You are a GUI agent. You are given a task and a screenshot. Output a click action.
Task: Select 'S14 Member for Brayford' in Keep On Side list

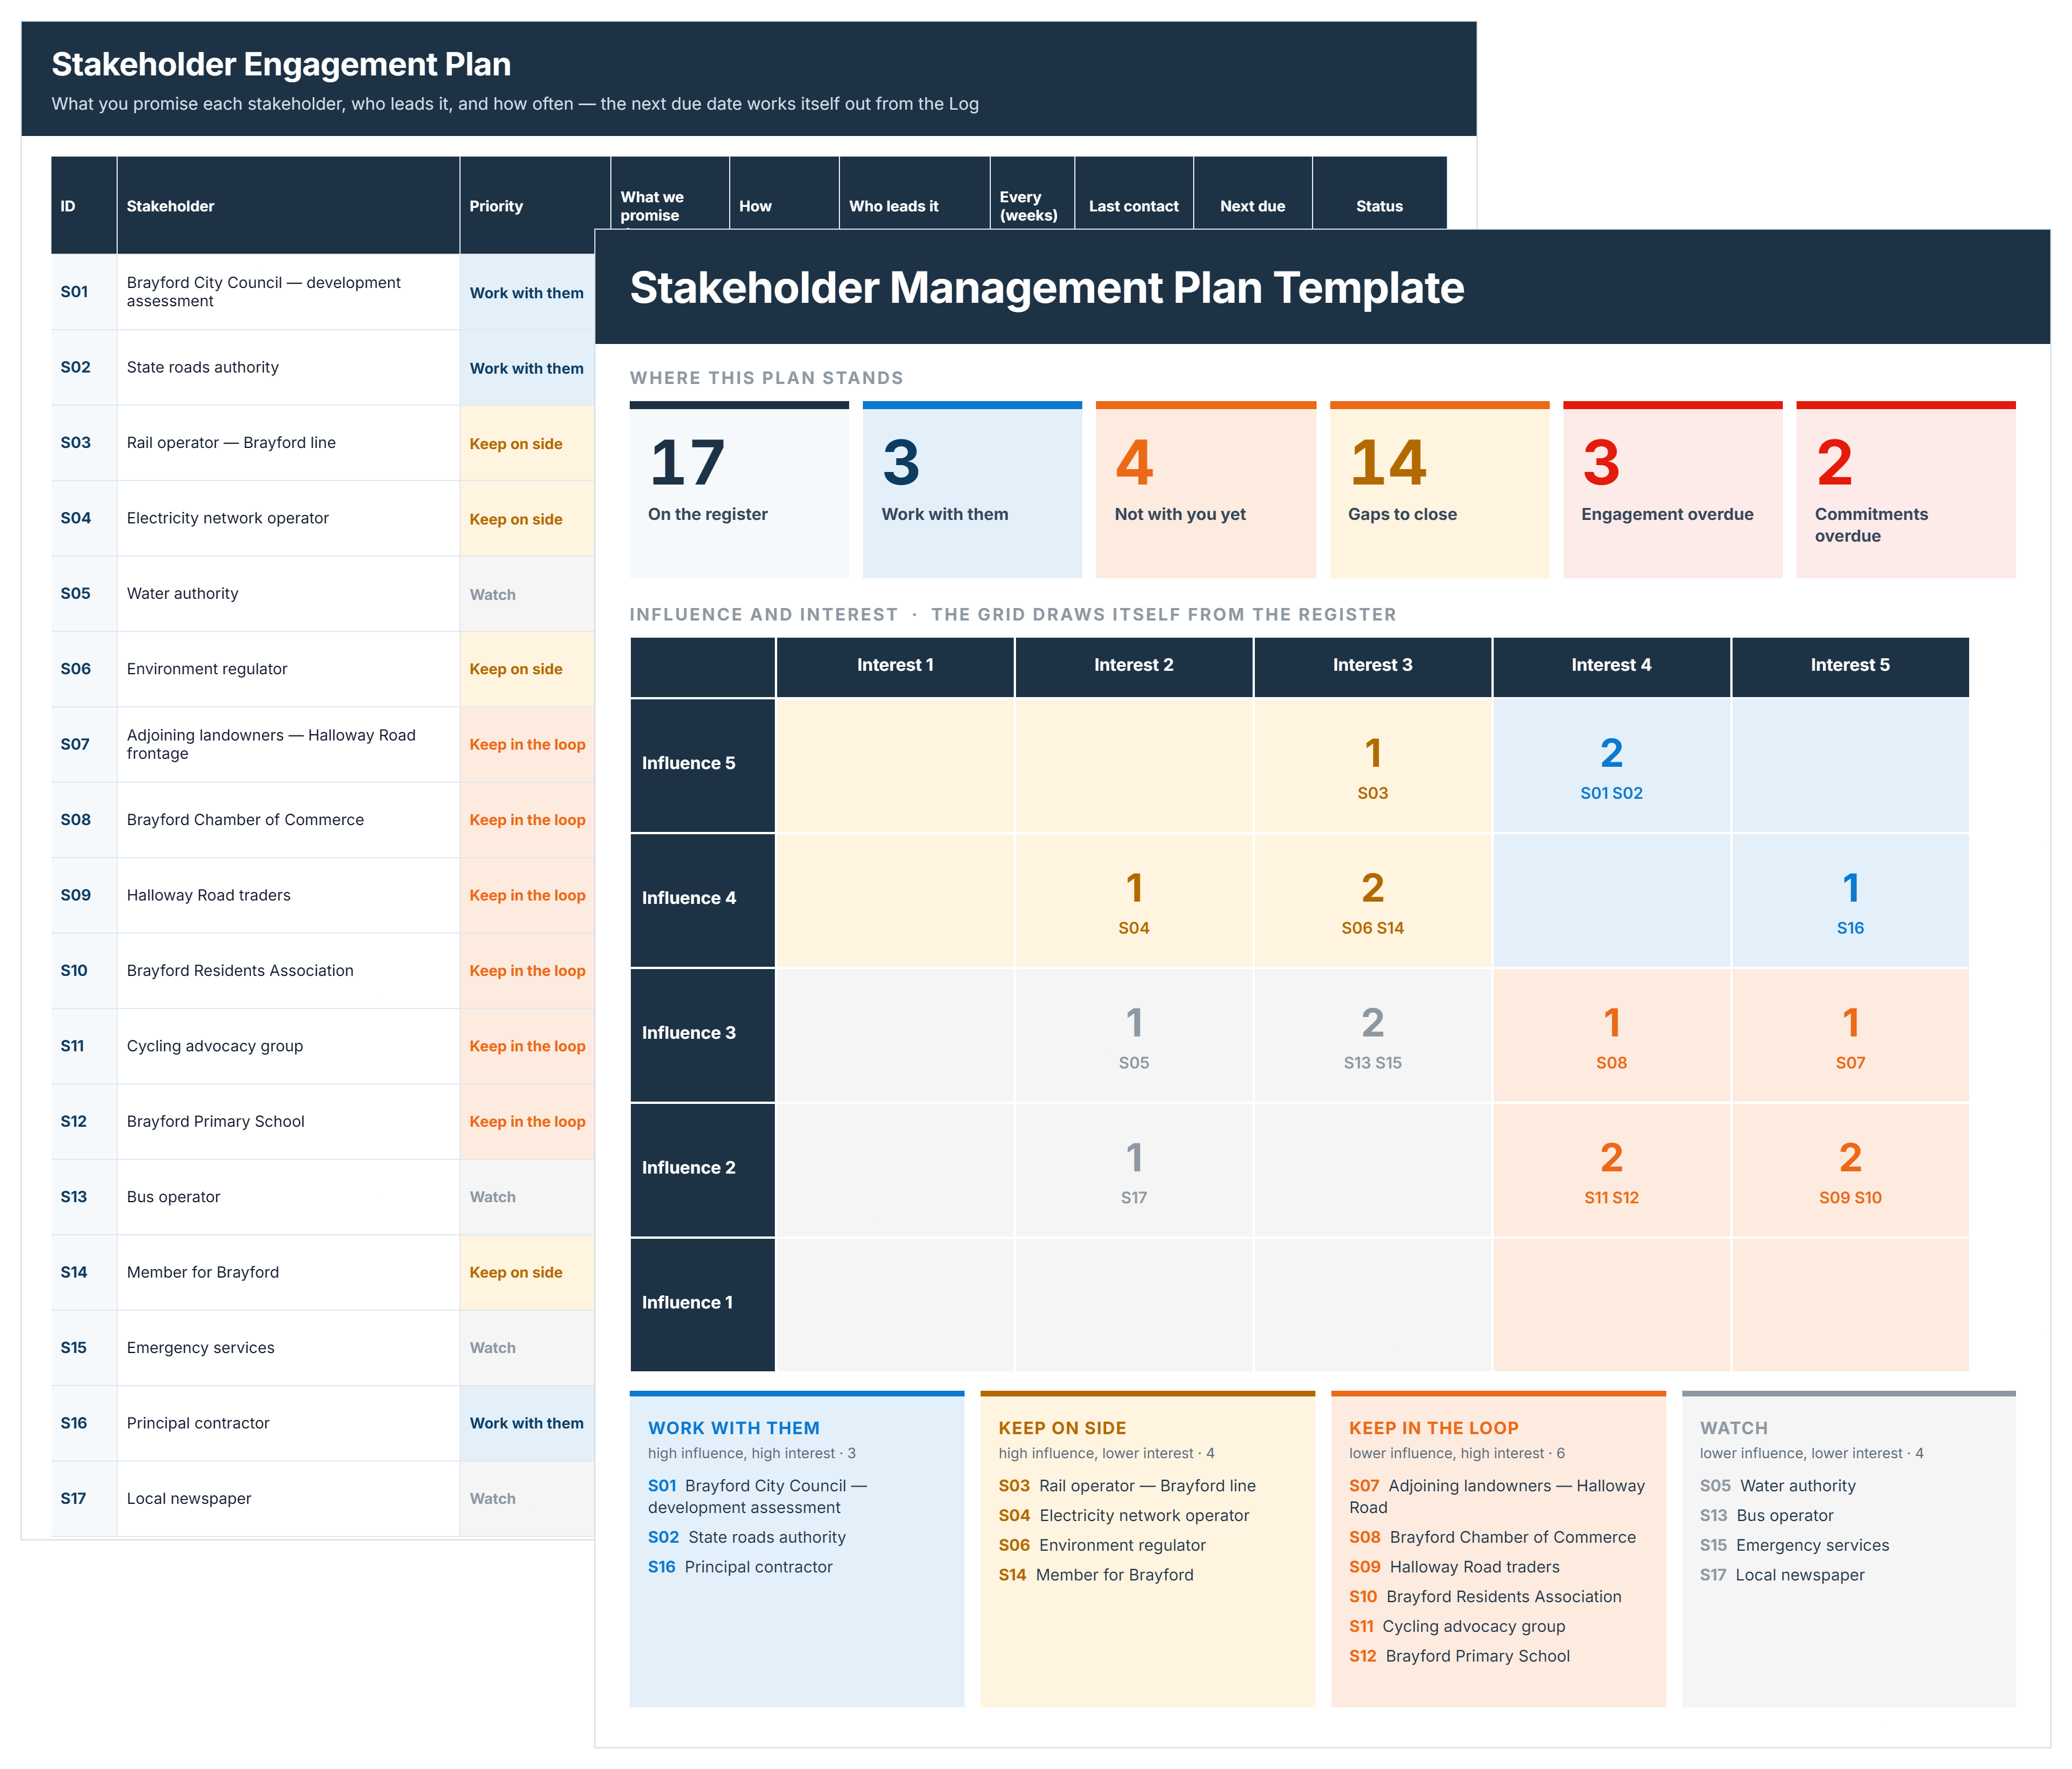(1096, 1575)
